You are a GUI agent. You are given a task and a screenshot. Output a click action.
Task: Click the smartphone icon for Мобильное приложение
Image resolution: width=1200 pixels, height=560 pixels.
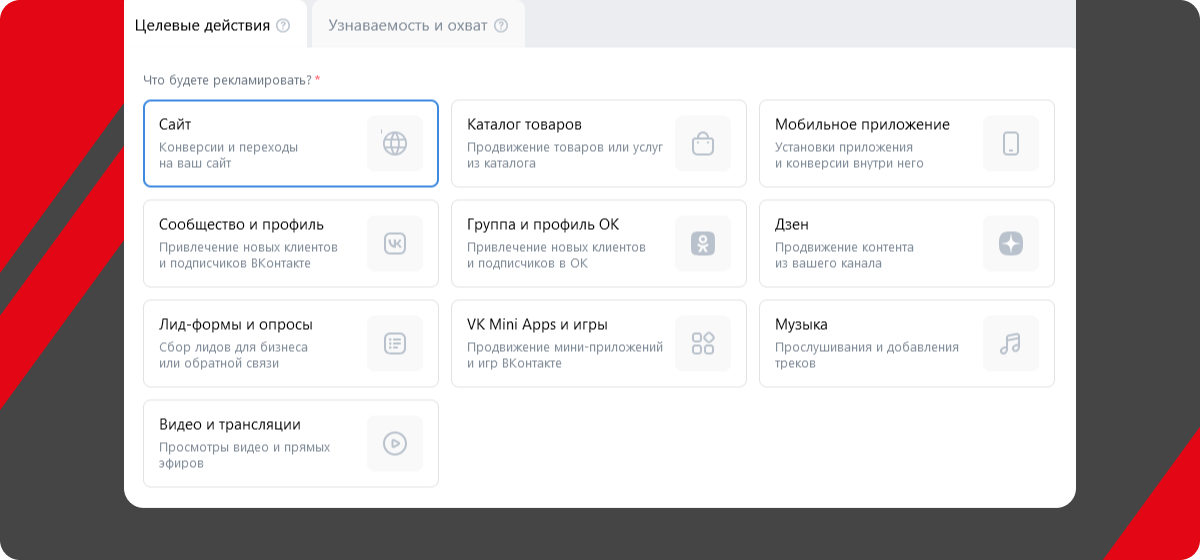(x=1011, y=143)
